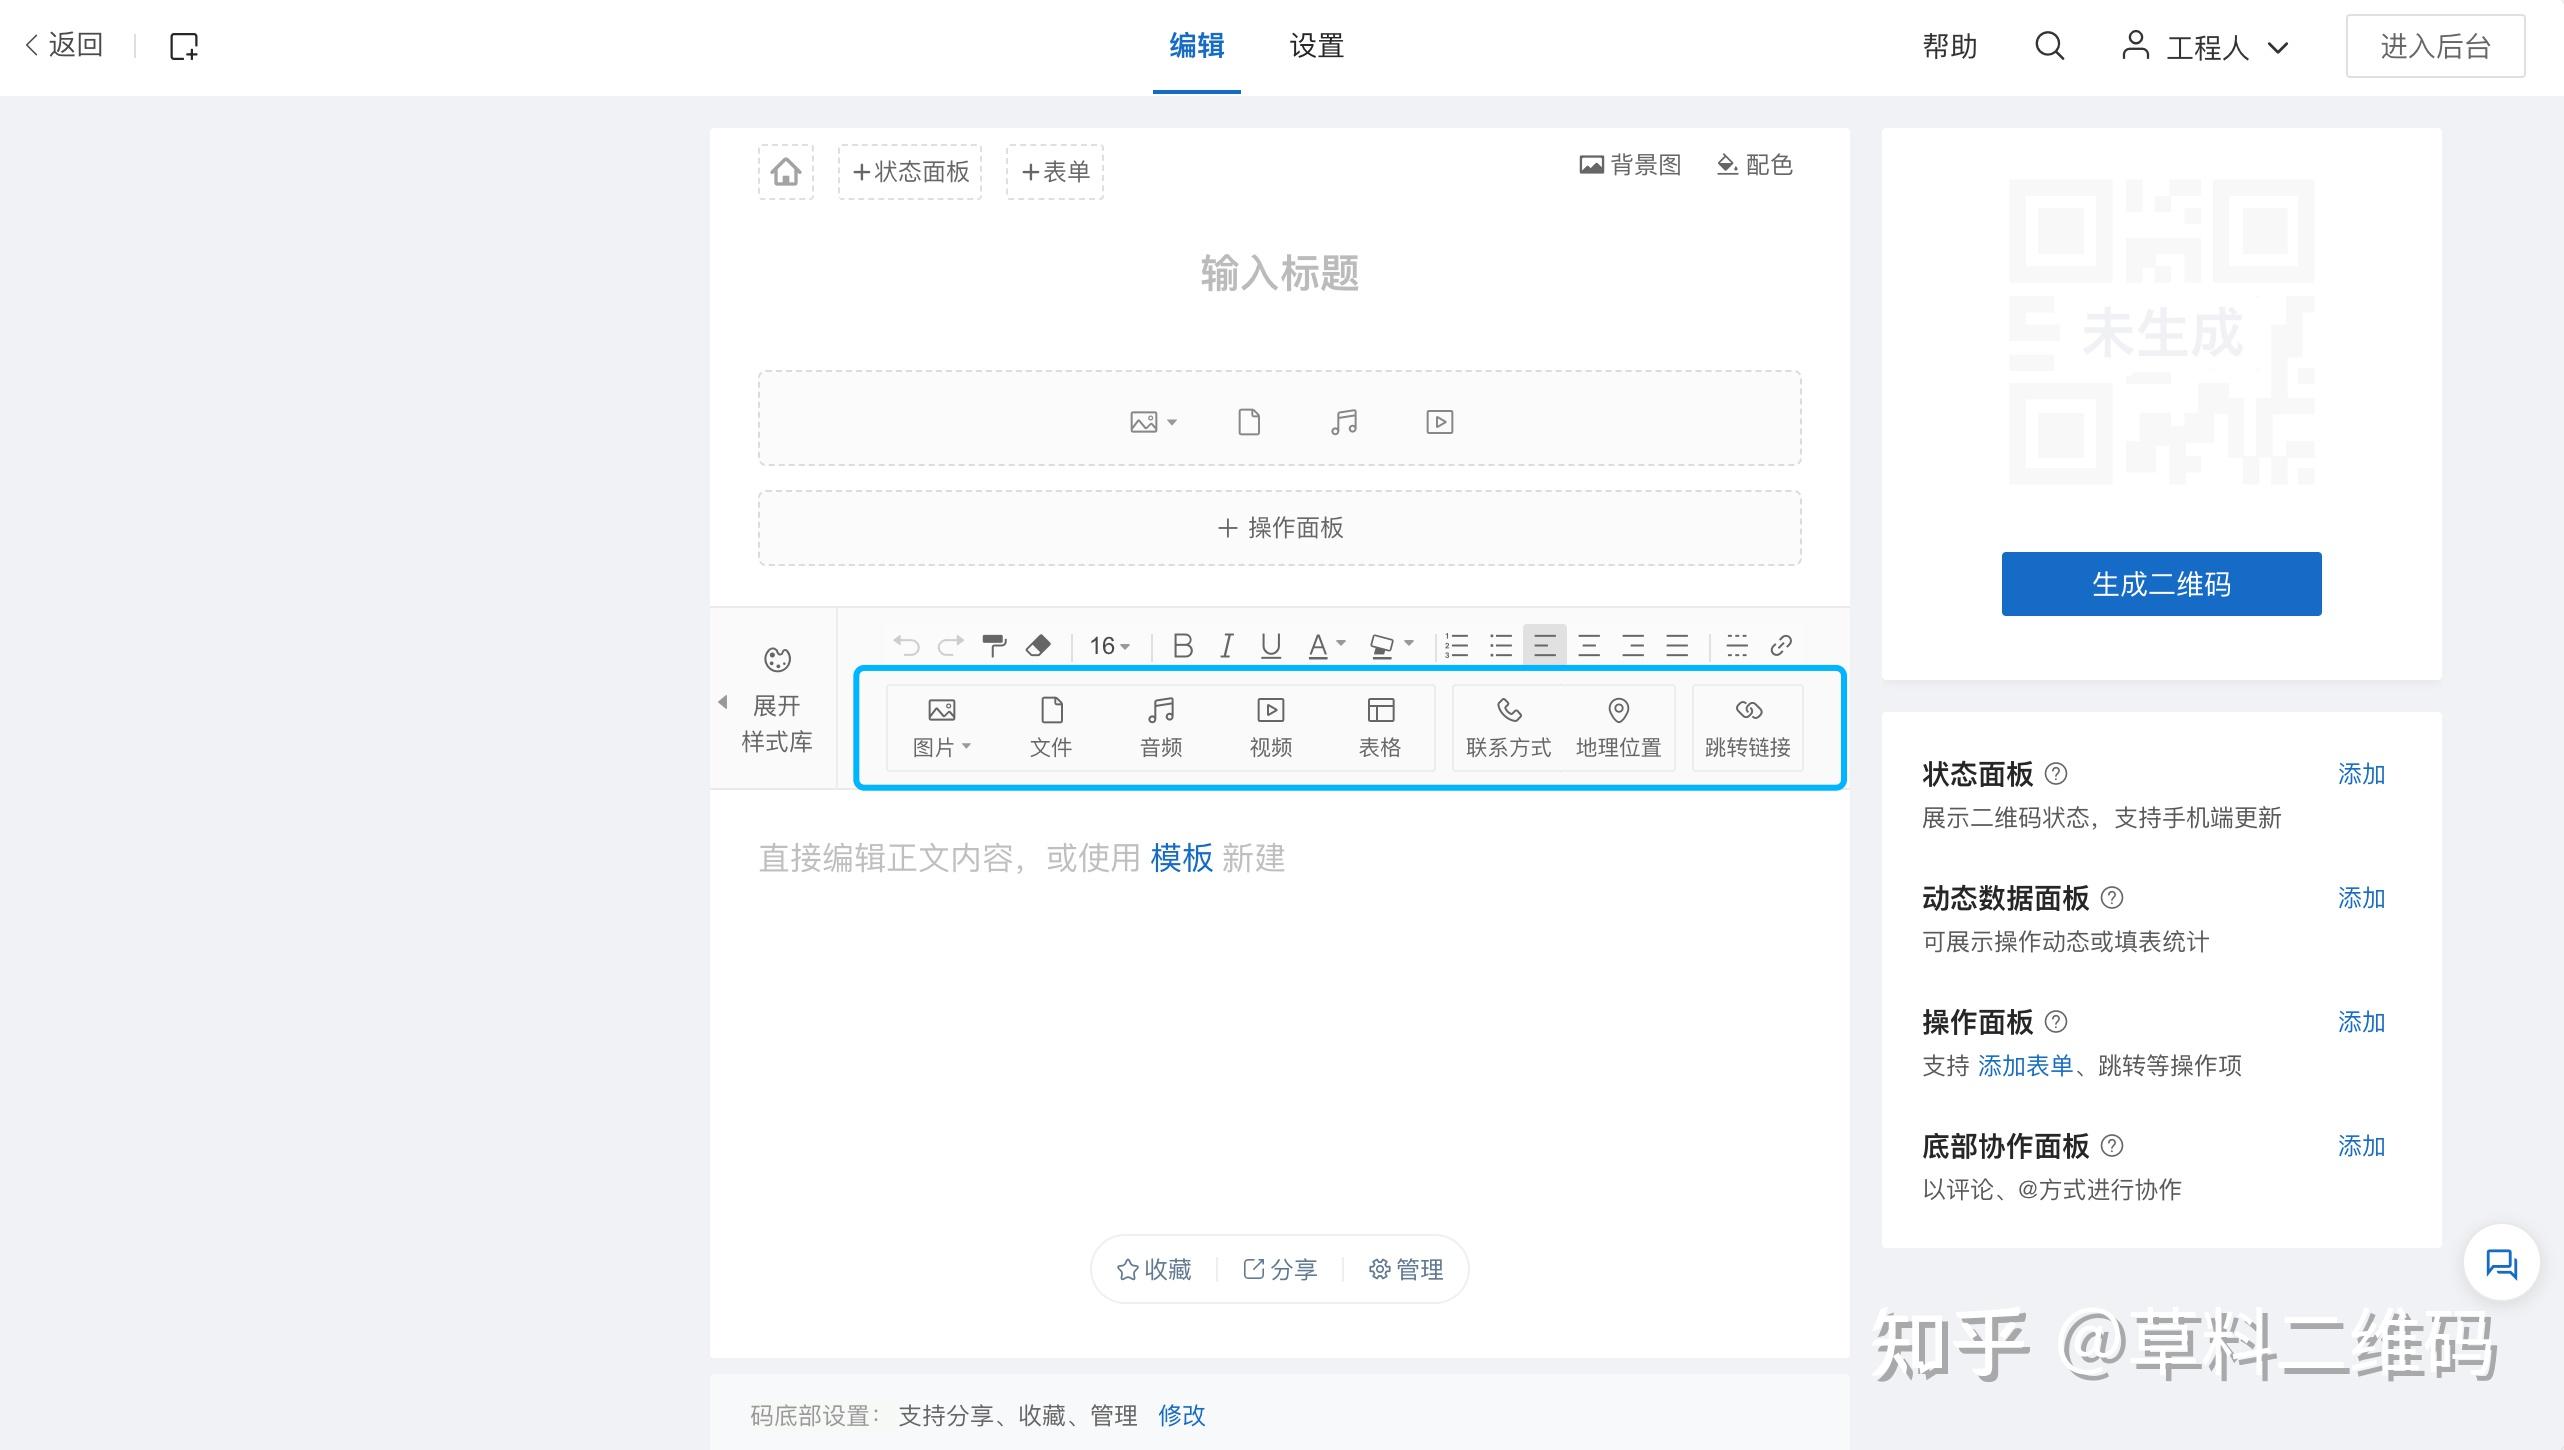Screen dimensions: 2564x1450
Task: Click the eraser clear-format icon
Action: [x=1038, y=645]
